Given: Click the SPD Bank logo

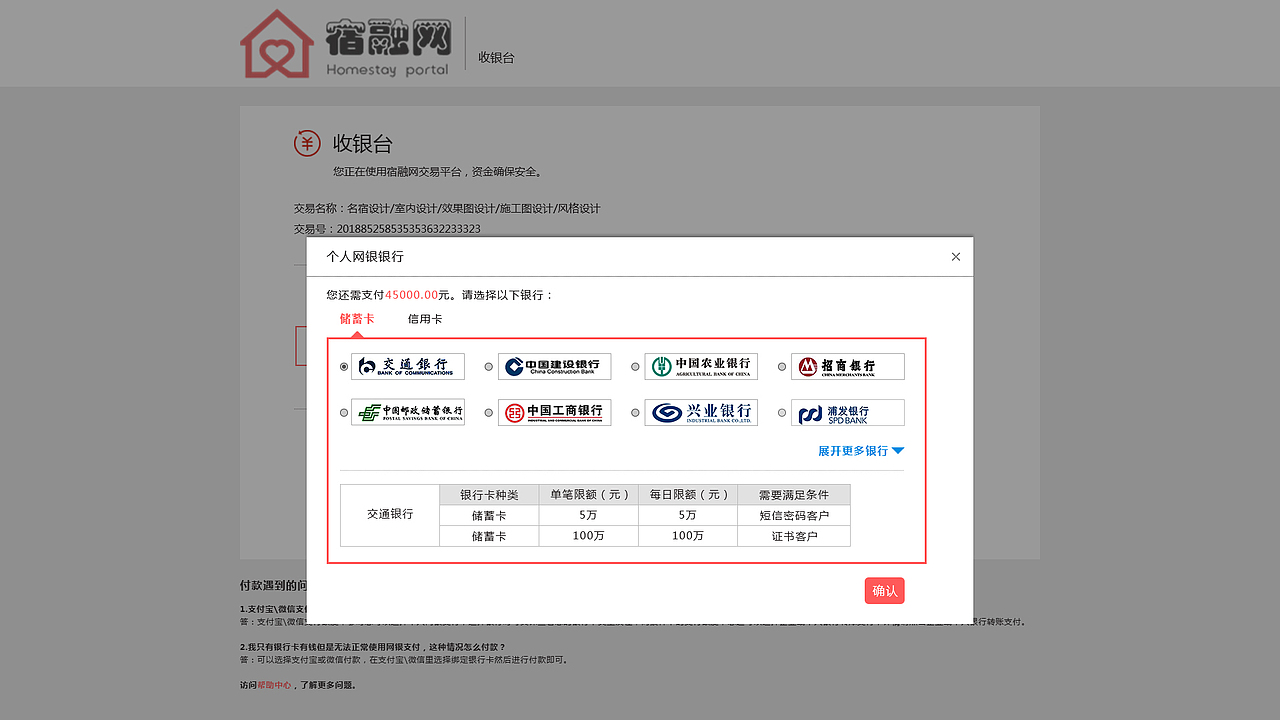Looking at the screenshot, I should 847,412.
